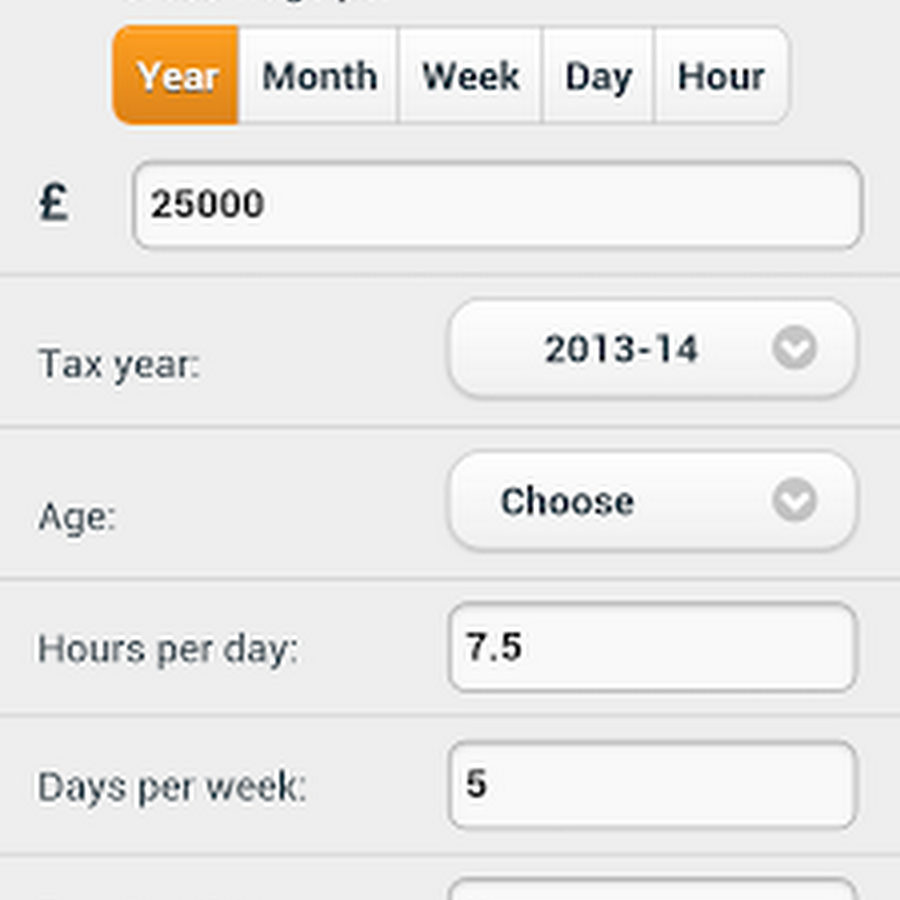Click the 2013-14 text in Tax year selector

point(621,349)
